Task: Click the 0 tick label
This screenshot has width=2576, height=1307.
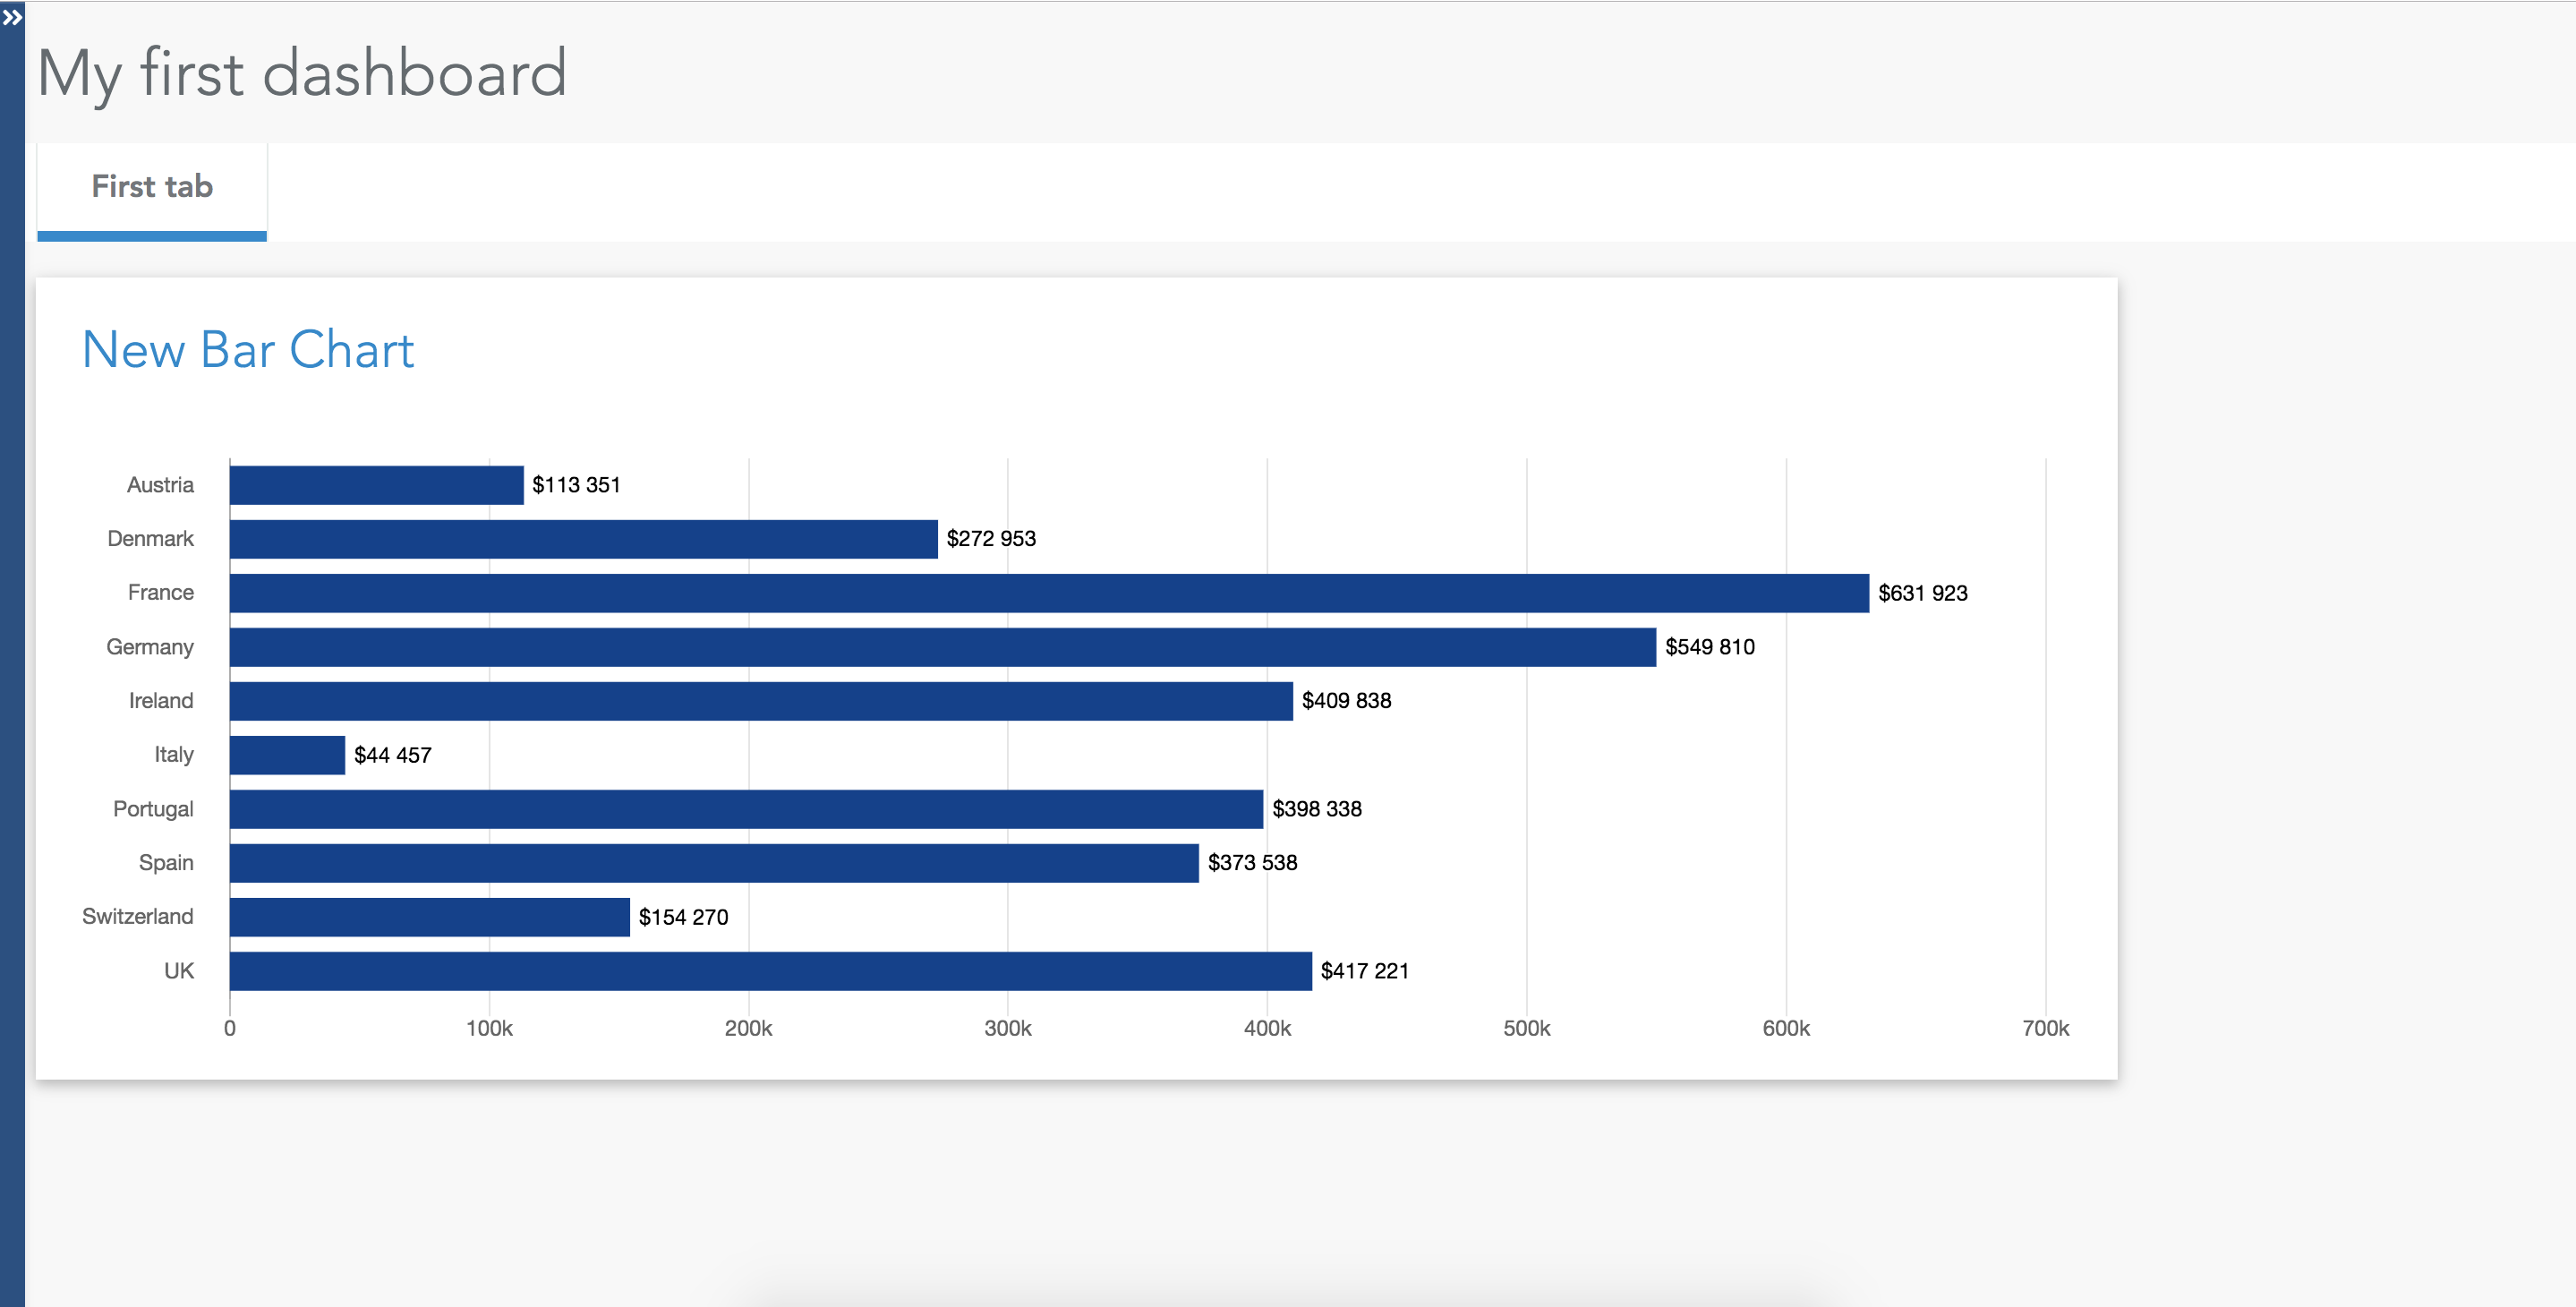Action: point(230,1029)
